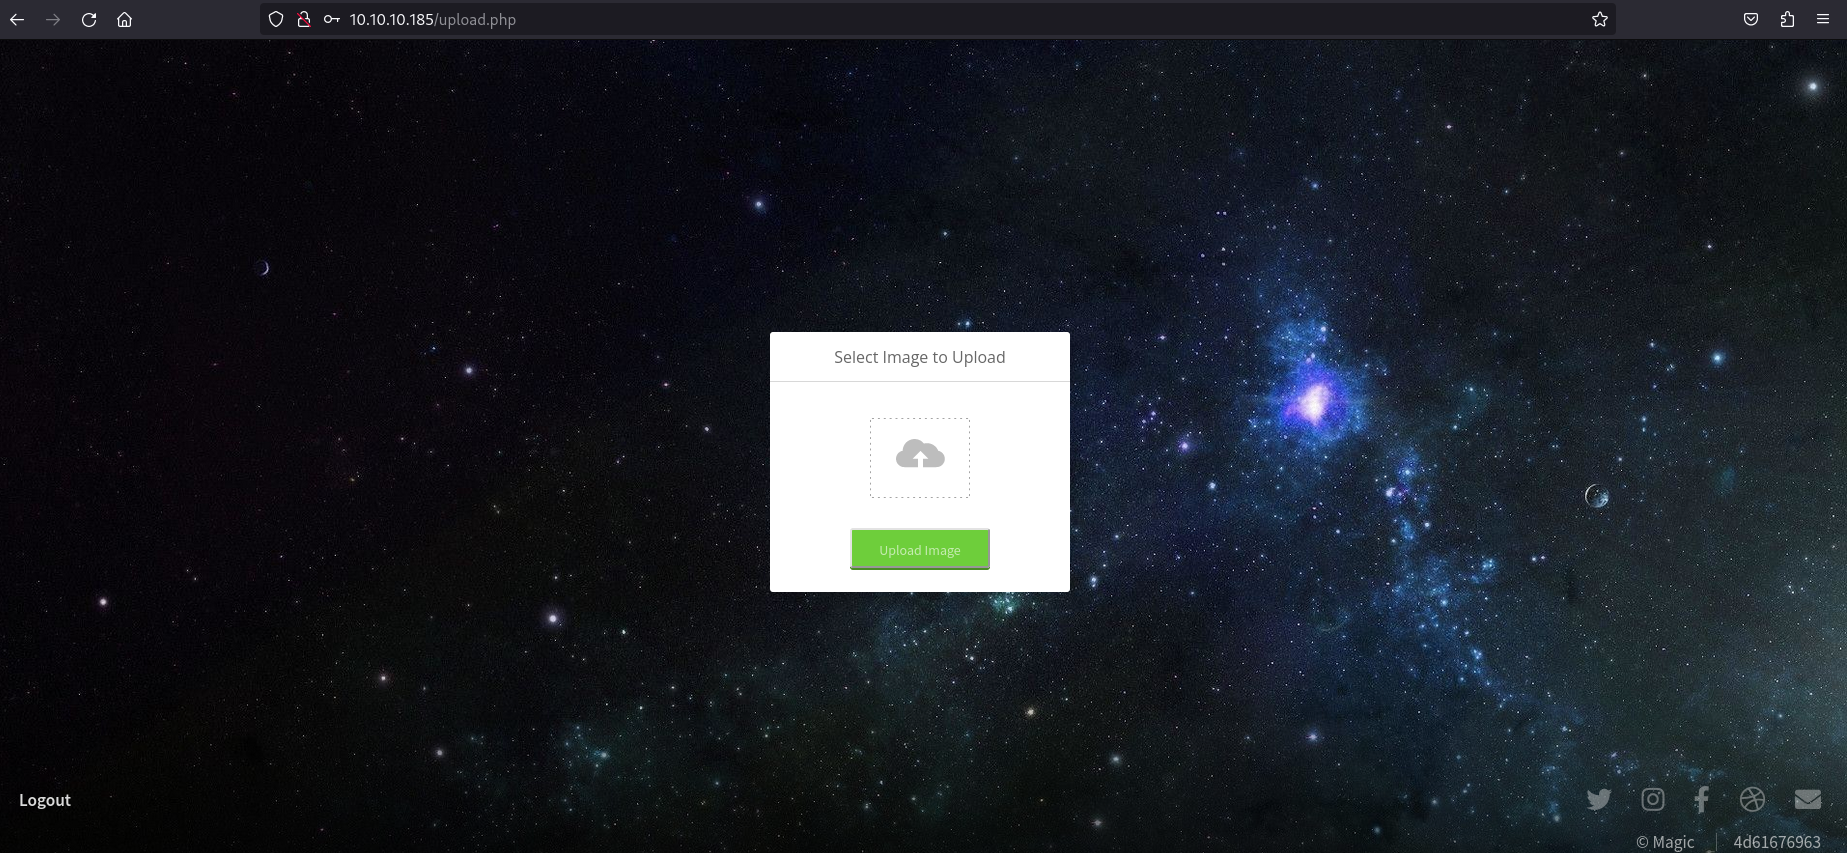The width and height of the screenshot is (1847, 853).
Task: Go back to previous page
Action: pos(17,19)
